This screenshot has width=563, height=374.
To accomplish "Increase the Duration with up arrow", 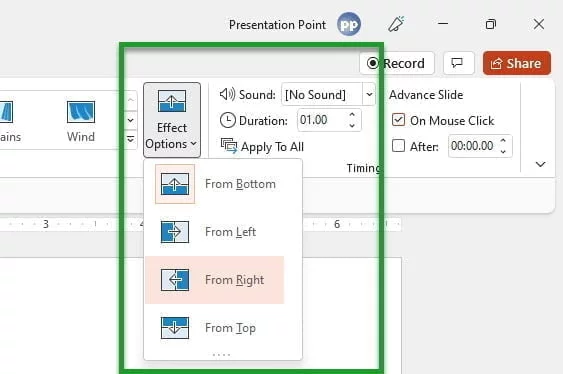I will [x=352, y=115].
